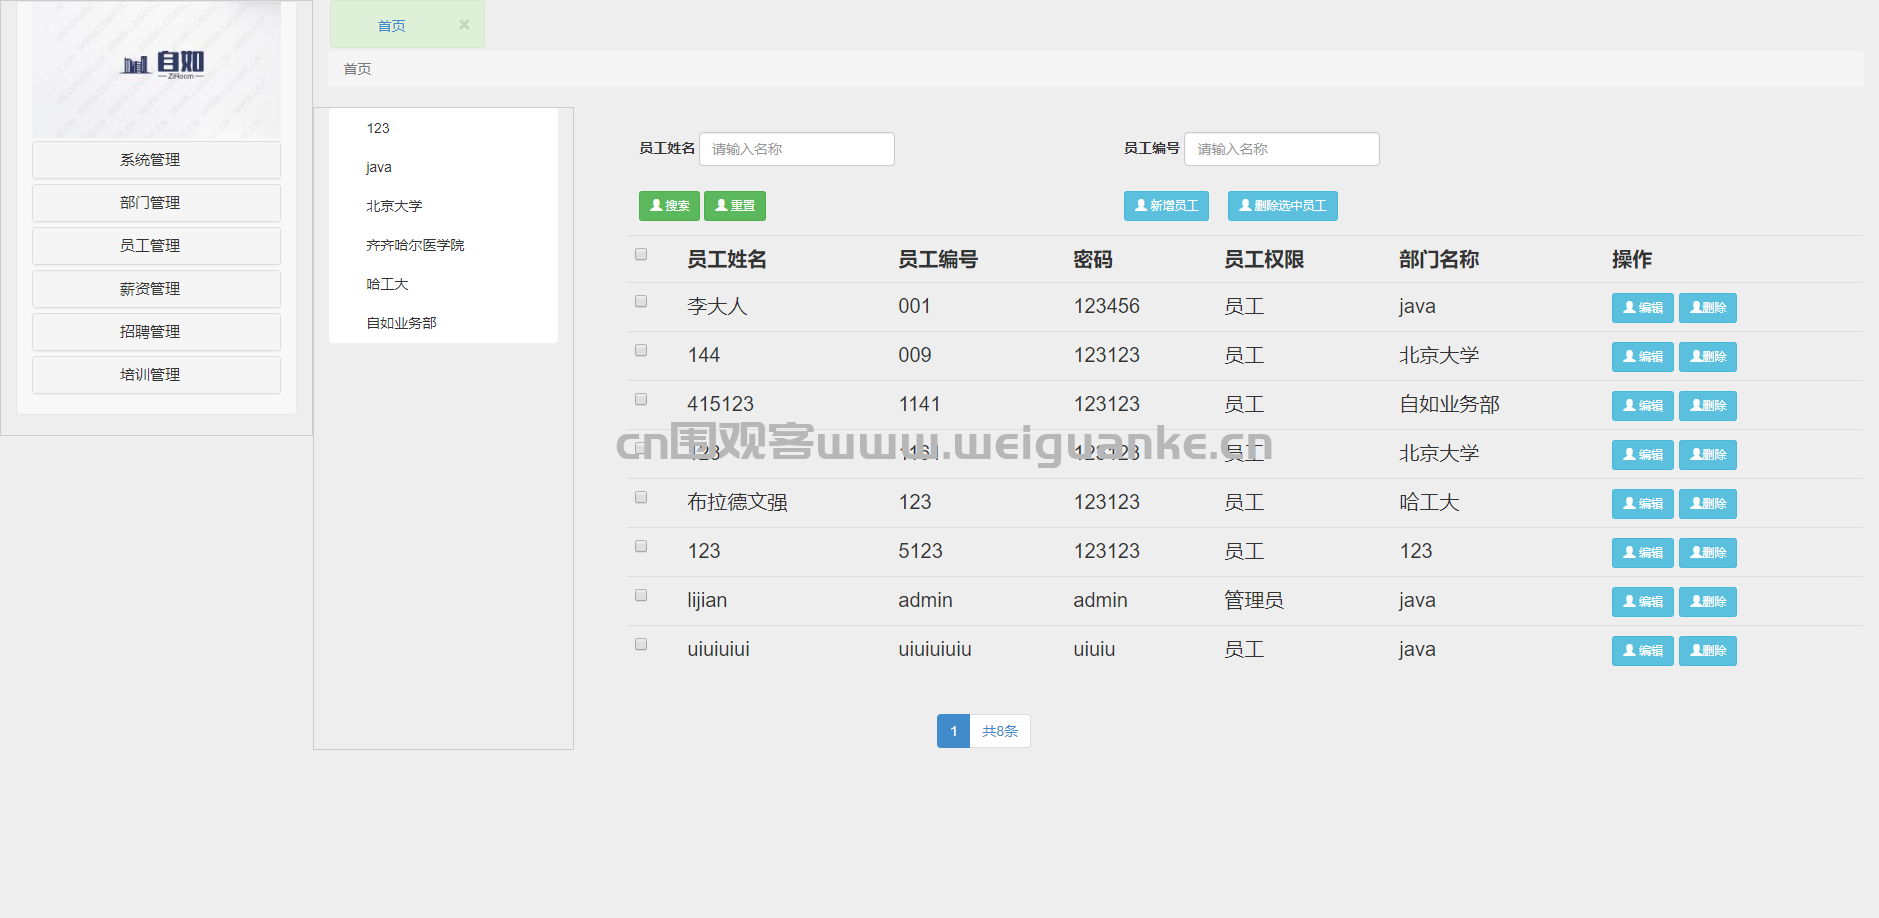Click the green 搜索 button
Image resolution: width=1879 pixels, height=918 pixels.
(x=669, y=206)
